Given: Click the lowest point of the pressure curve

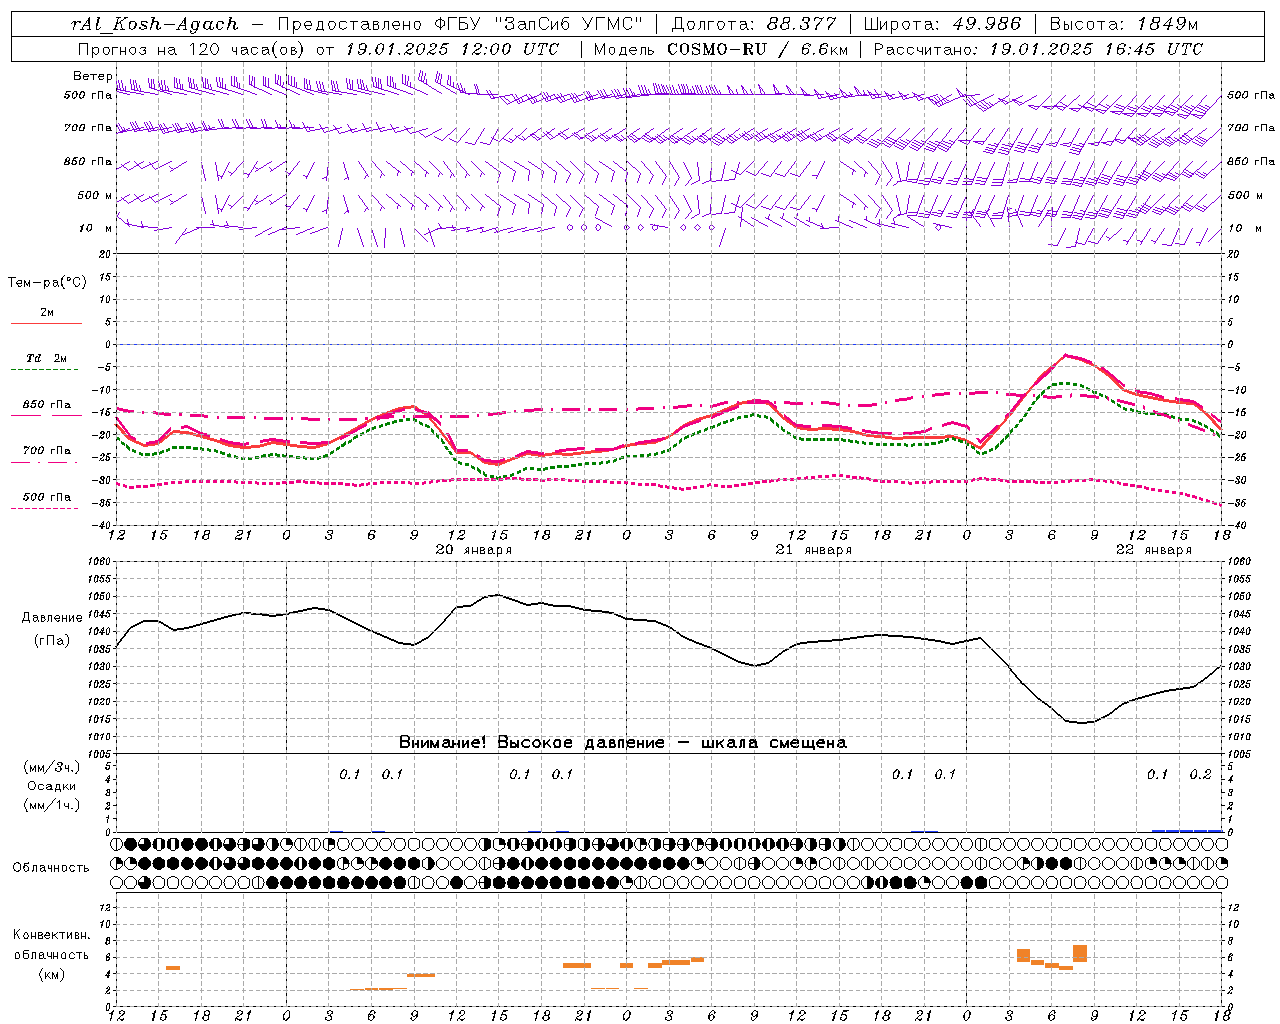Looking at the screenshot, I should tap(1081, 722).
